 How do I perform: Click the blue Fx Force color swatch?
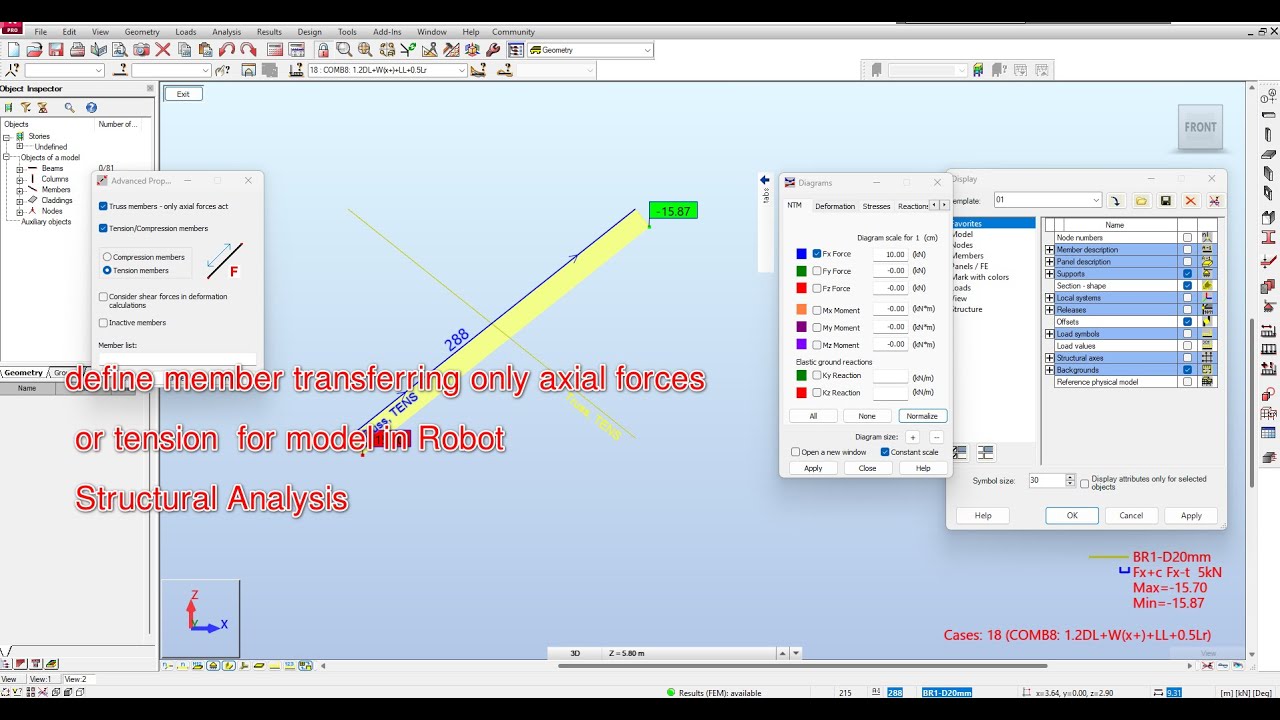point(802,254)
